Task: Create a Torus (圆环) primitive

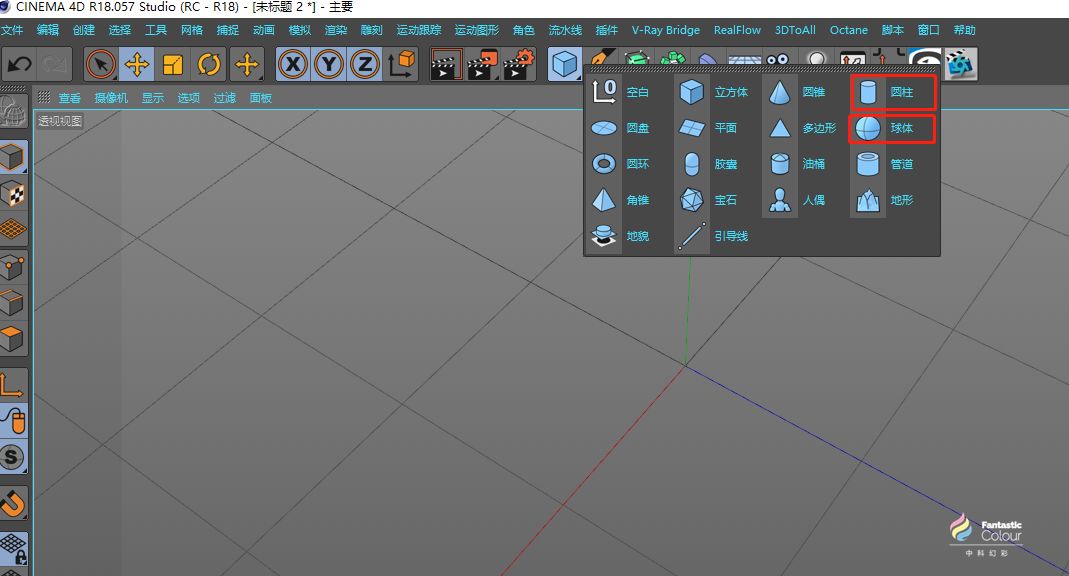Action: (622, 164)
